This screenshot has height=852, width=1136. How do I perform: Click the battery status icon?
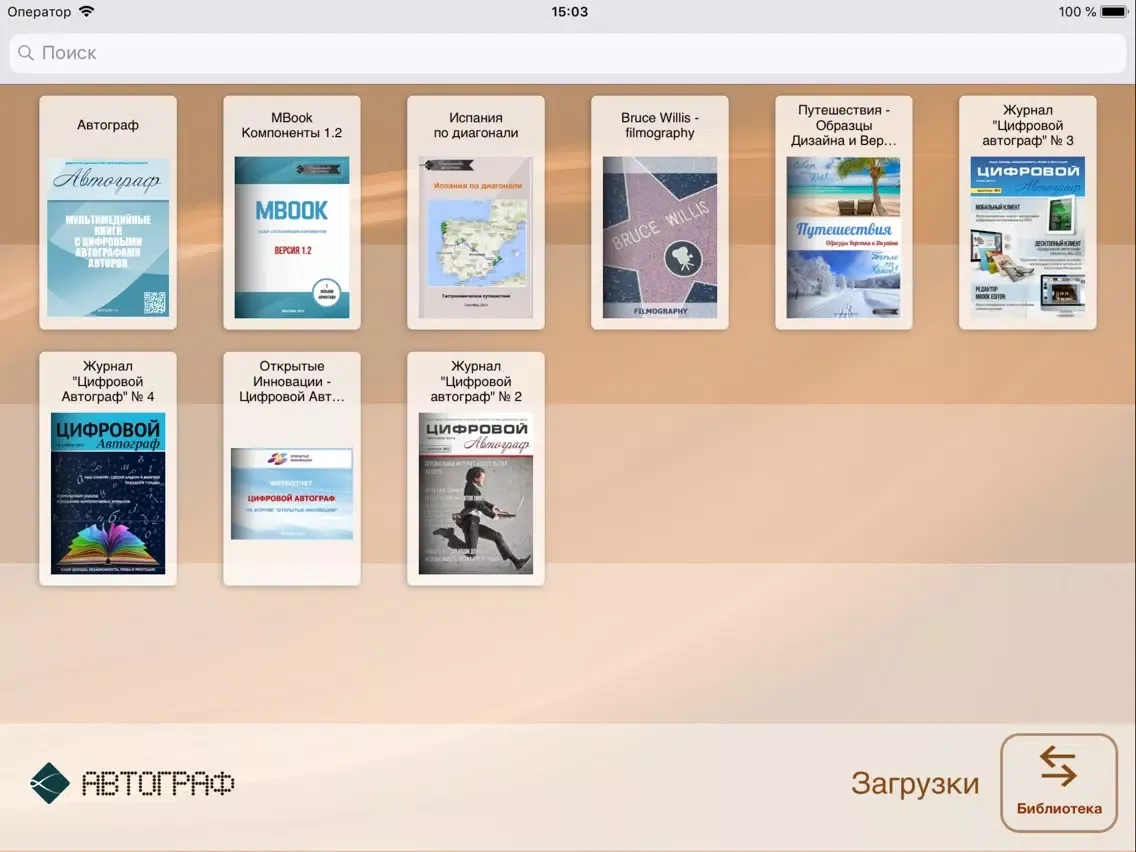pos(1114,12)
